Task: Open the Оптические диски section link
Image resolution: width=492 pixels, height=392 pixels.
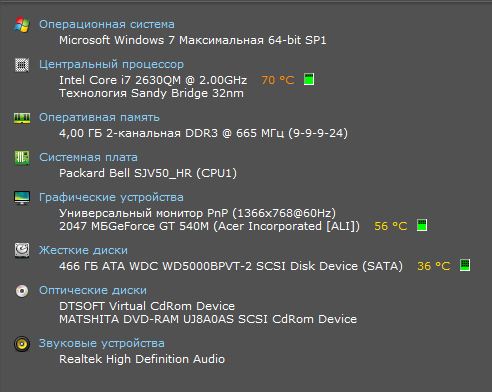Action: pyautogui.click(x=93, y=290)
